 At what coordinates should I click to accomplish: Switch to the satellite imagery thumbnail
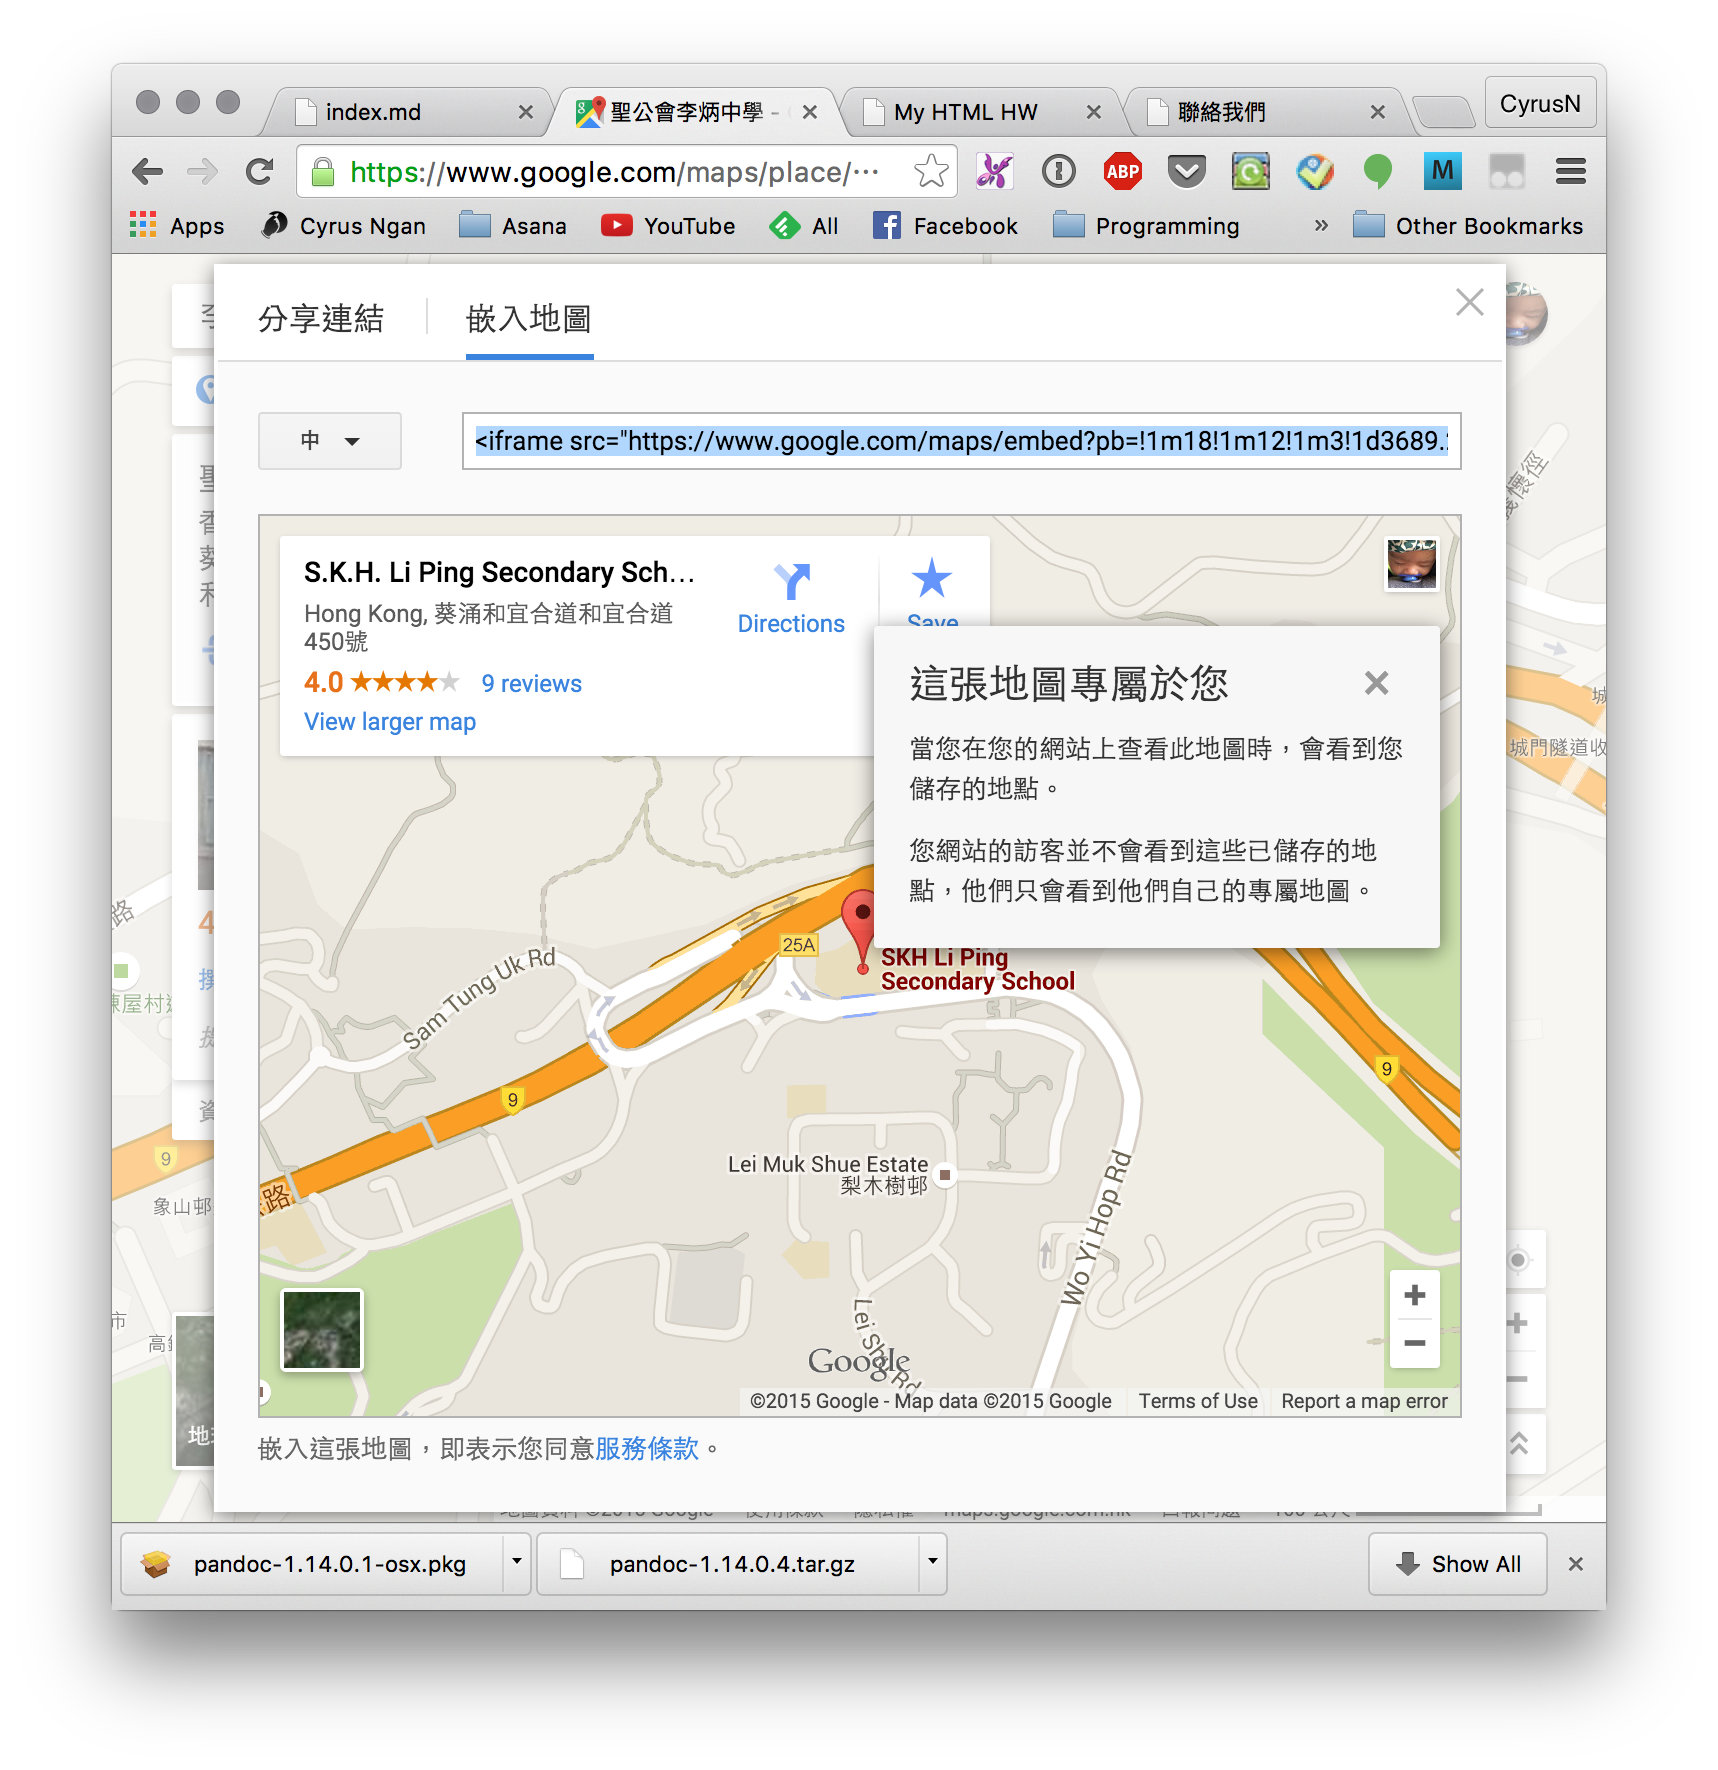[321, 1329]
